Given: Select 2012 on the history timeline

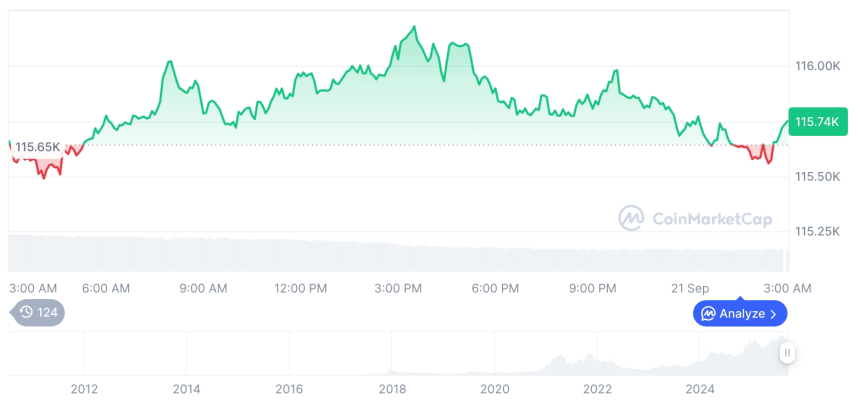Looking at the screenshot, I should 84,388.
